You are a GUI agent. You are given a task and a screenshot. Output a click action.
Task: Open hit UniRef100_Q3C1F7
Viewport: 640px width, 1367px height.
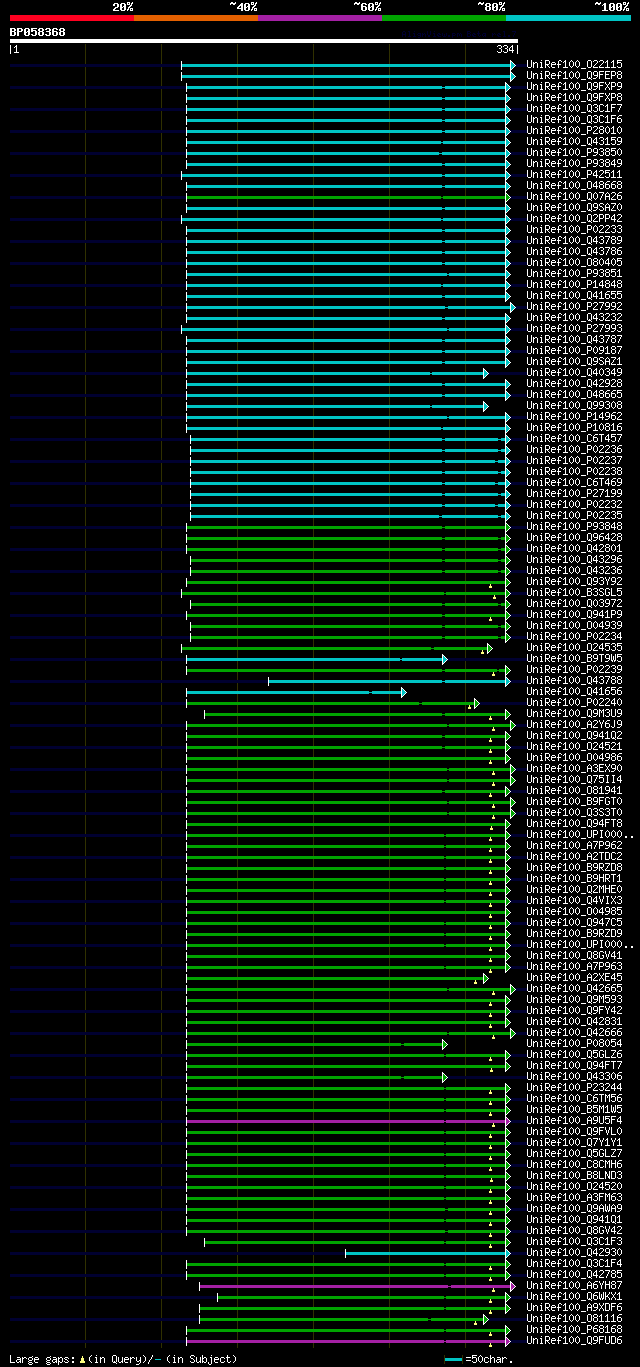tap(574, 108)
